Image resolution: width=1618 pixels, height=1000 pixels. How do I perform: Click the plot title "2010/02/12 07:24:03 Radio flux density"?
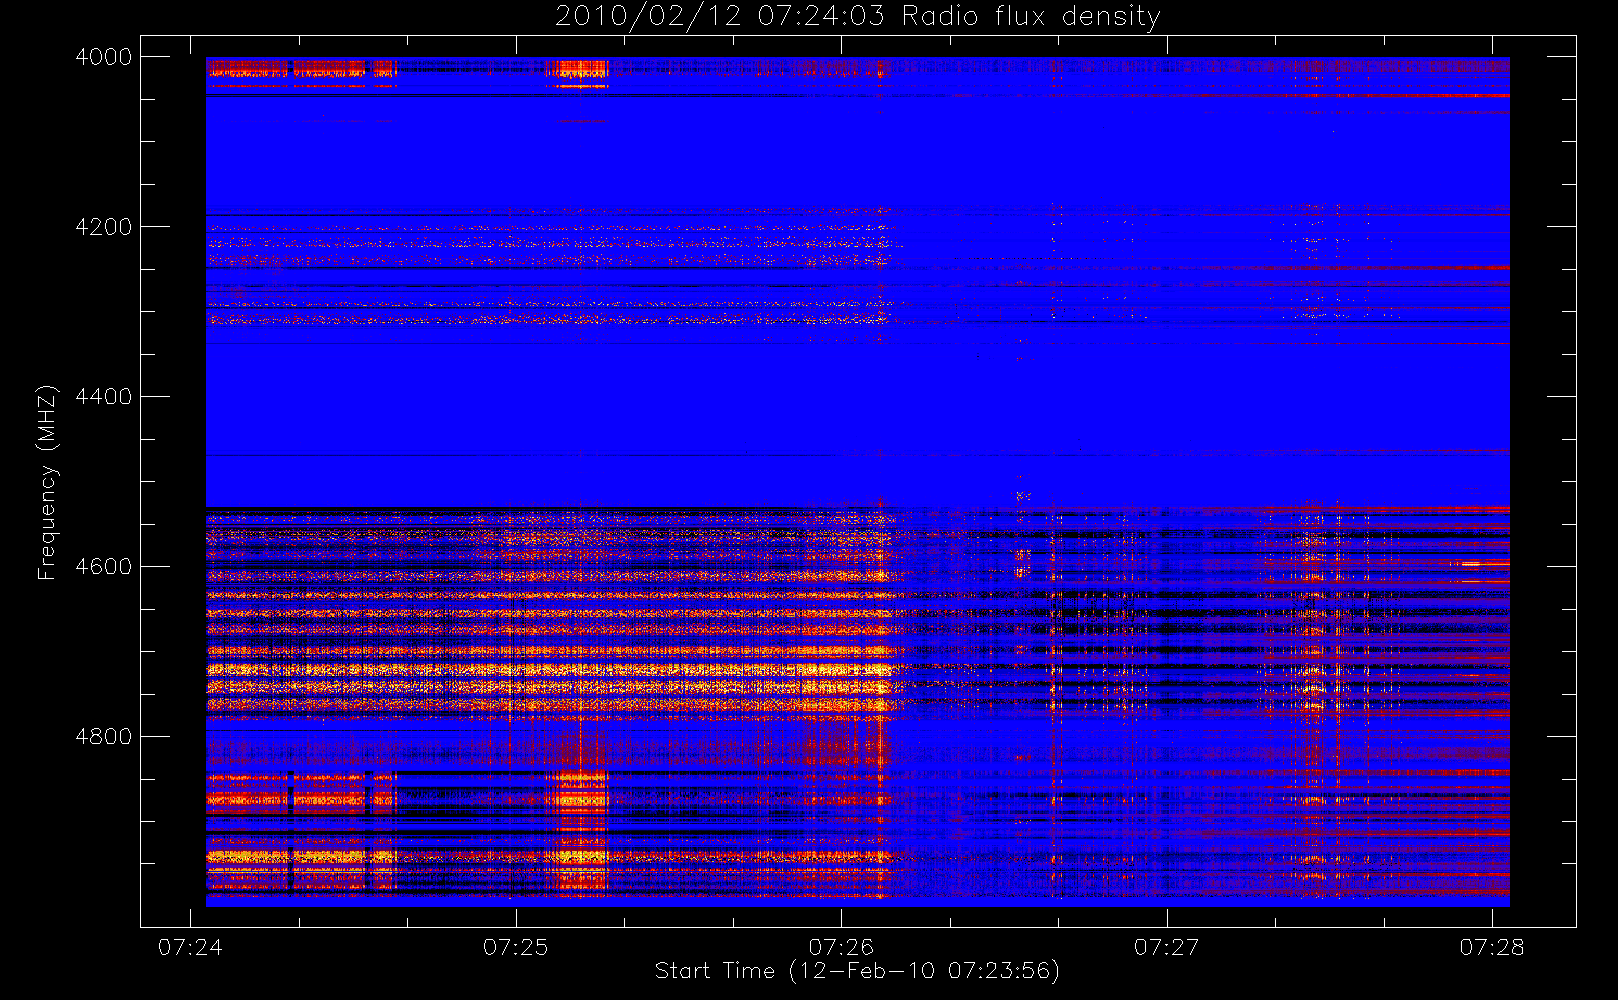(x=858, y=16)
